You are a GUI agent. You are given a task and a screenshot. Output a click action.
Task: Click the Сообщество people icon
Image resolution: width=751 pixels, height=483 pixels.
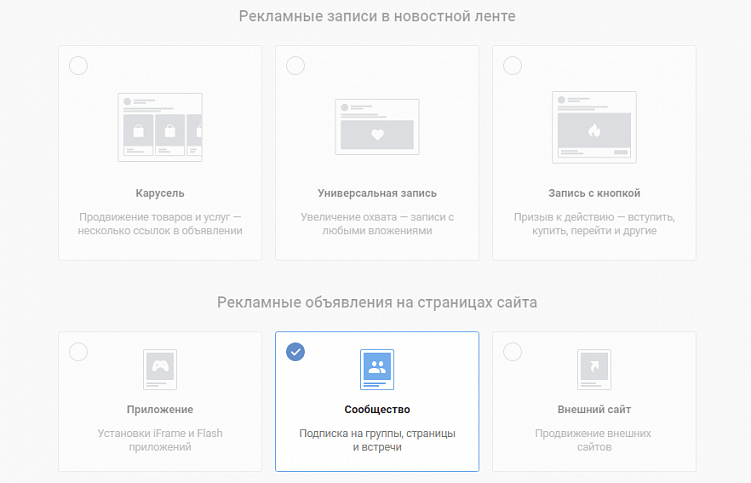point(377,369)
